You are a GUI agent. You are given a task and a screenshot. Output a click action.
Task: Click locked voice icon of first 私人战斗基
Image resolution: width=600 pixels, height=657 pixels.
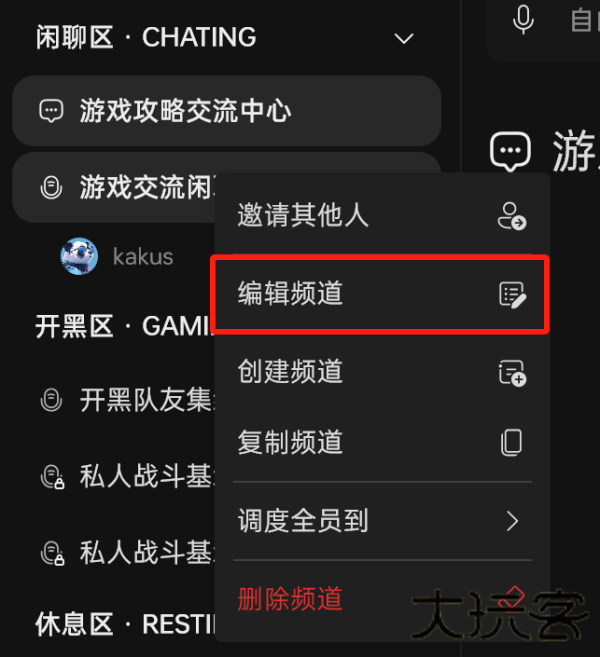tap(52, 477)
